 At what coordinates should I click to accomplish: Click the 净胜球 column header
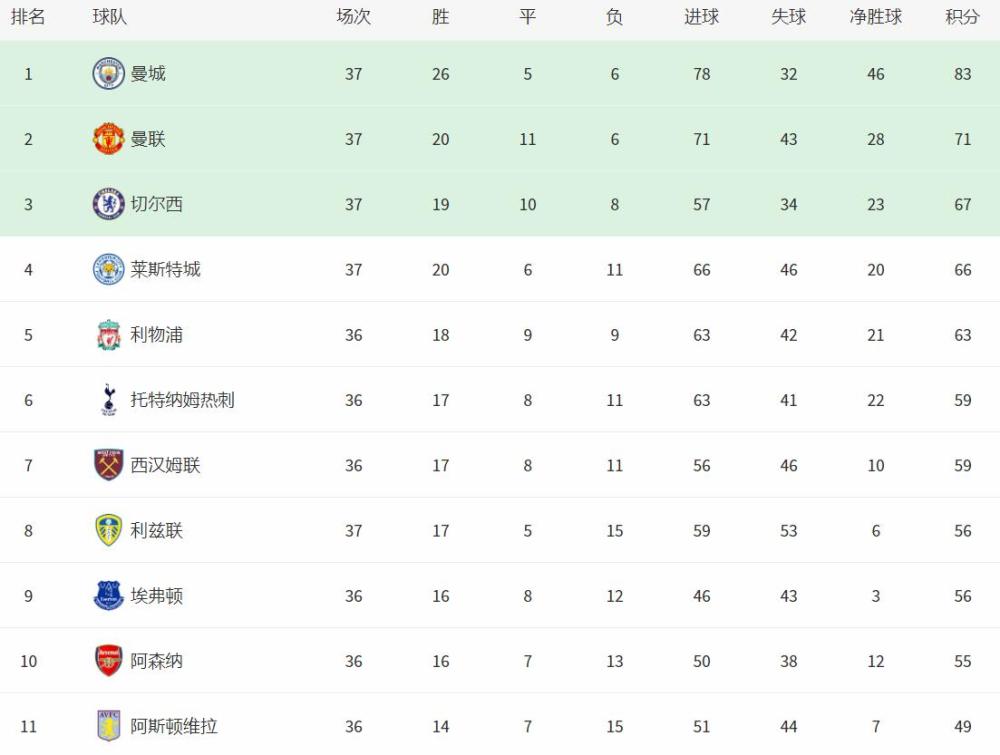876,17
